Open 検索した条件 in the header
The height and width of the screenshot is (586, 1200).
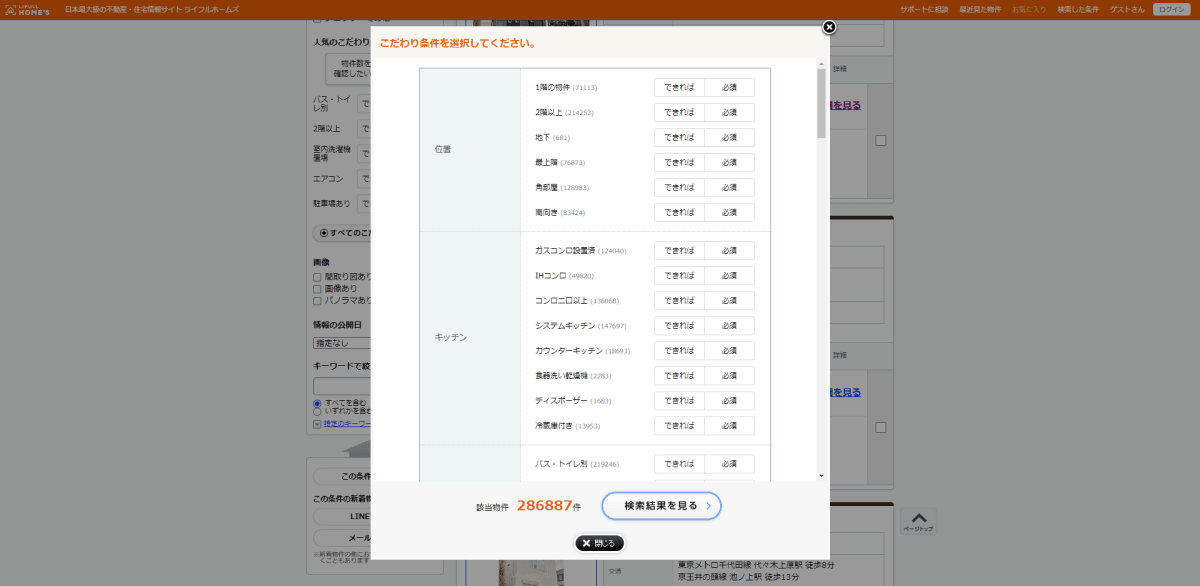click(1077, 9)
